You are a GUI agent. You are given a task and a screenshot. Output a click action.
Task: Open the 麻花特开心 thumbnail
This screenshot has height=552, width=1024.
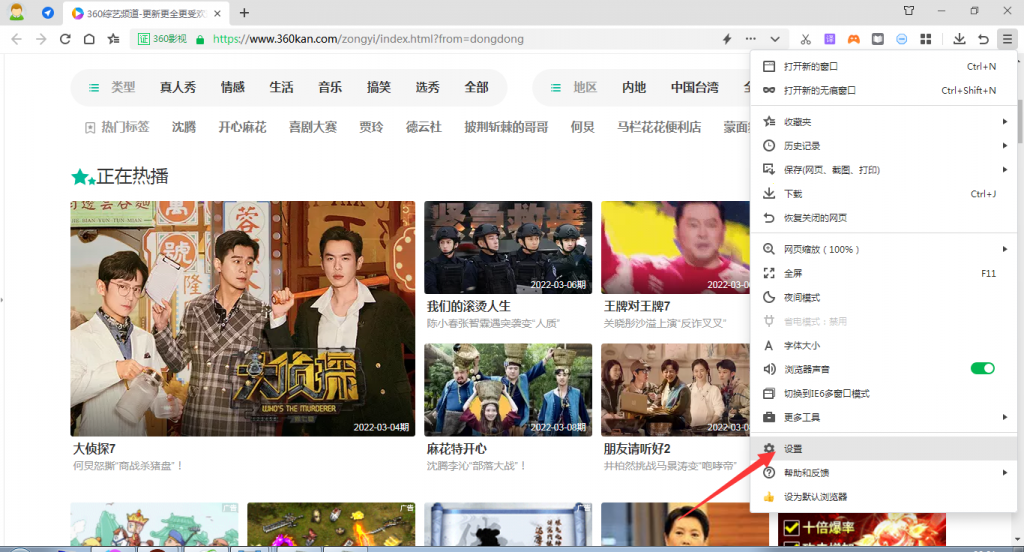click(x=508, y=390)
